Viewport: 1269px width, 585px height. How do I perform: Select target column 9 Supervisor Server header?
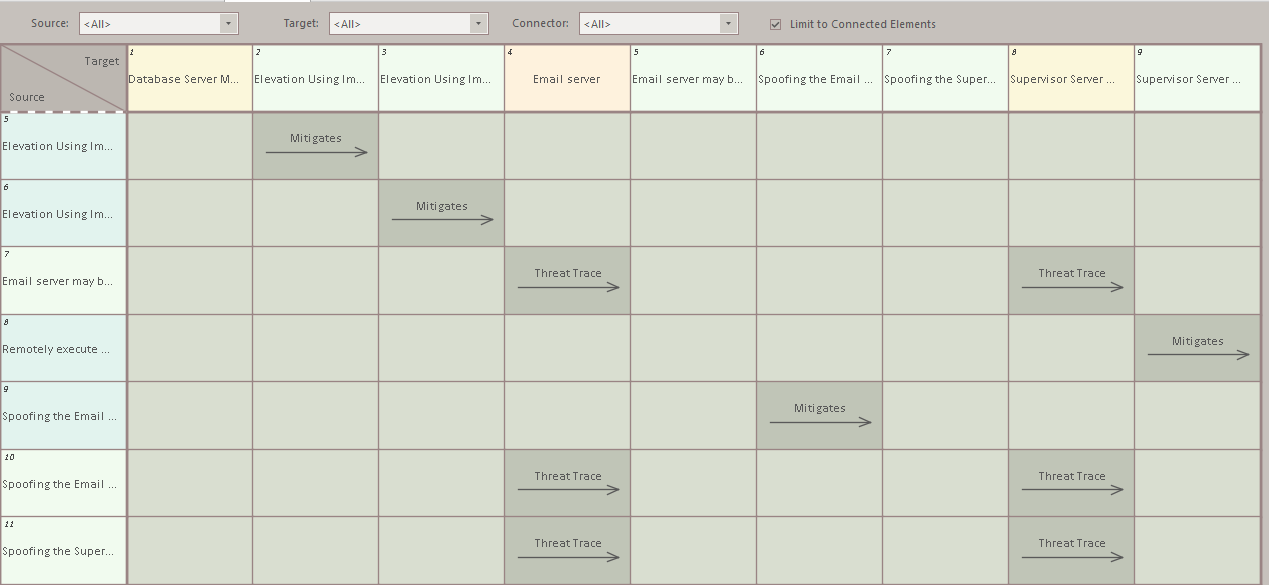[x=1196, y=78]
